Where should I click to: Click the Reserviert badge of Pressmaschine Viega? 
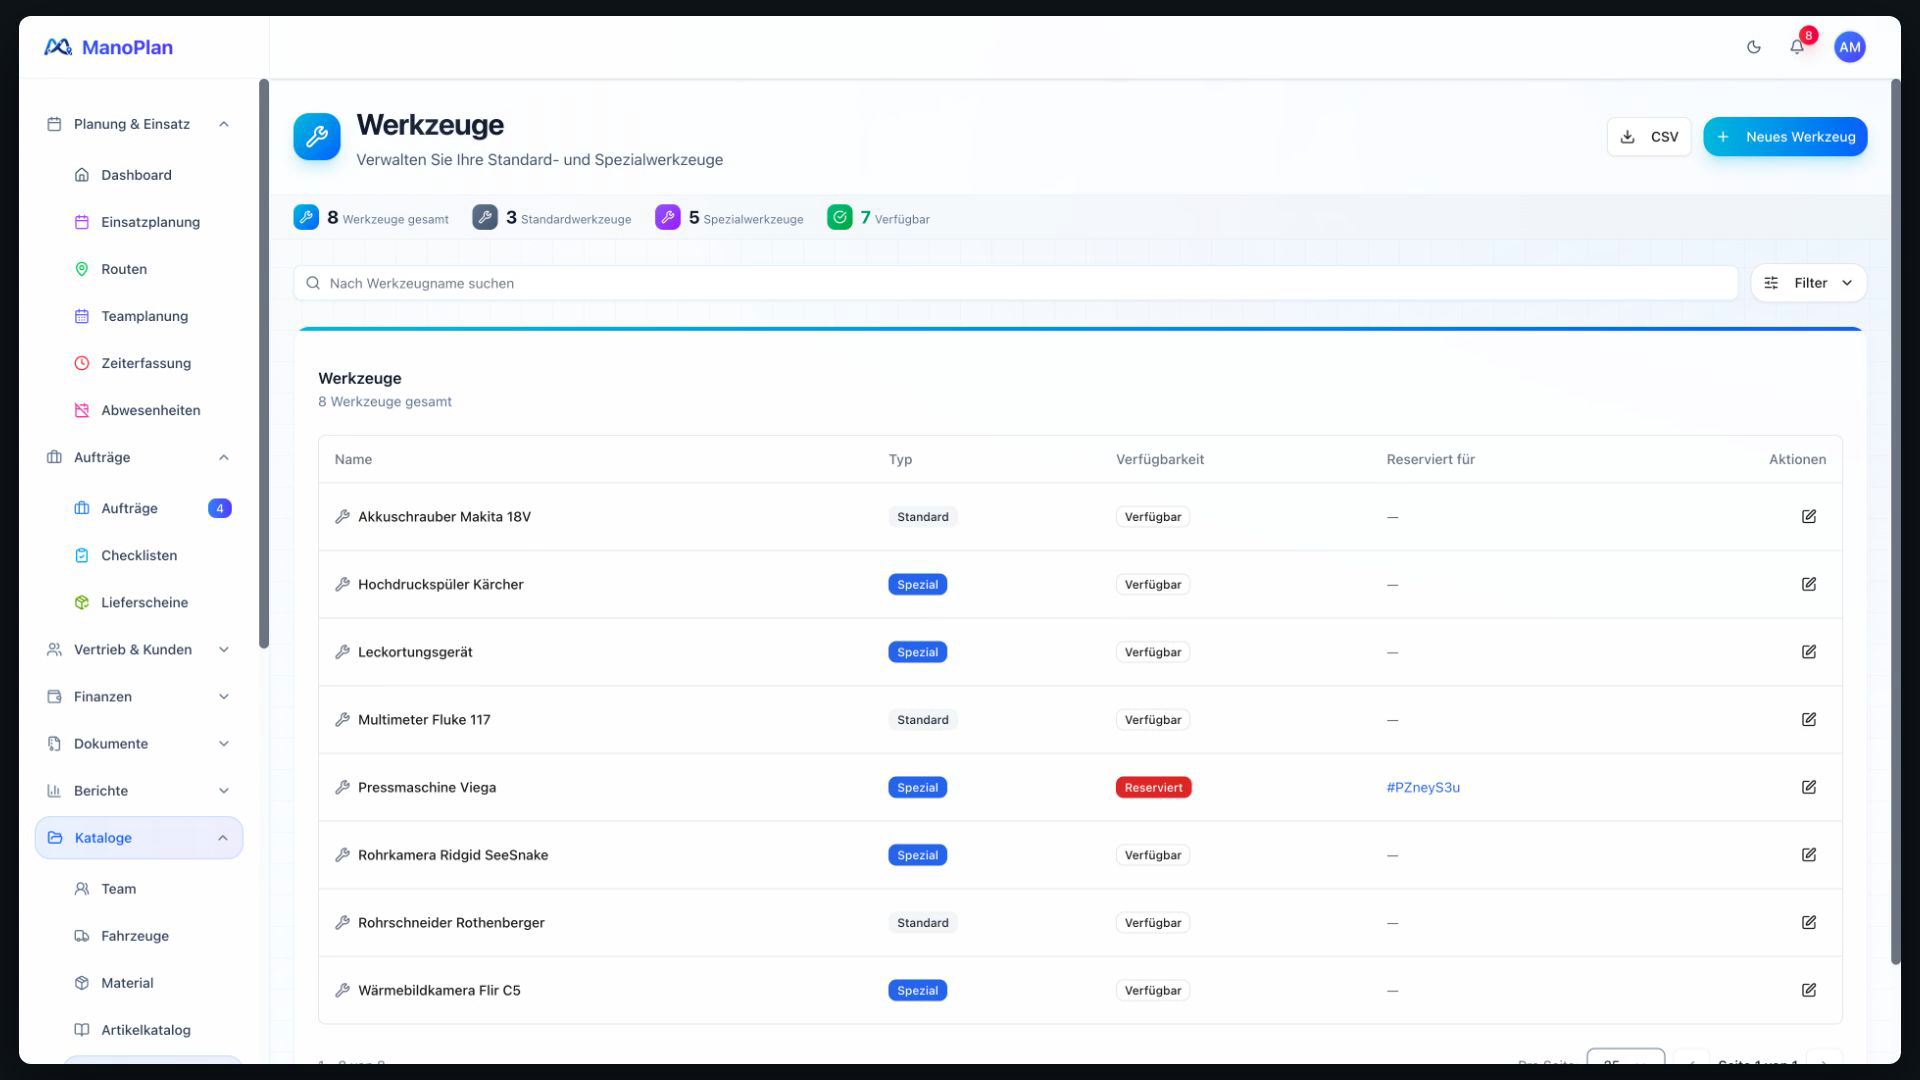coord(1153,788)
